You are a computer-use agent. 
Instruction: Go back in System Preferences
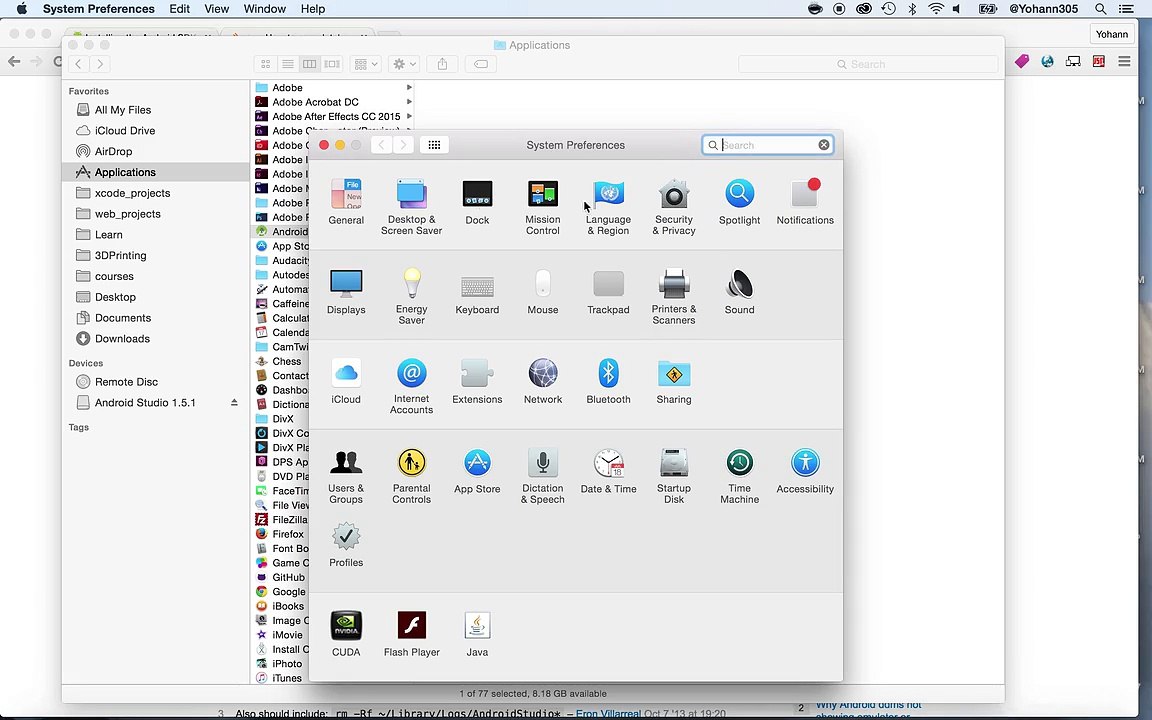[x=381, y=145]
